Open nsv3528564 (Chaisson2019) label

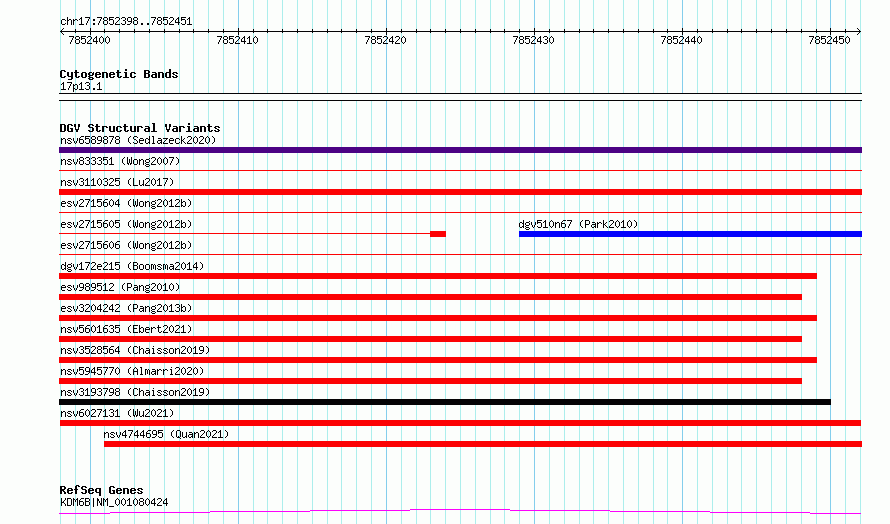[x=135, y=350]
